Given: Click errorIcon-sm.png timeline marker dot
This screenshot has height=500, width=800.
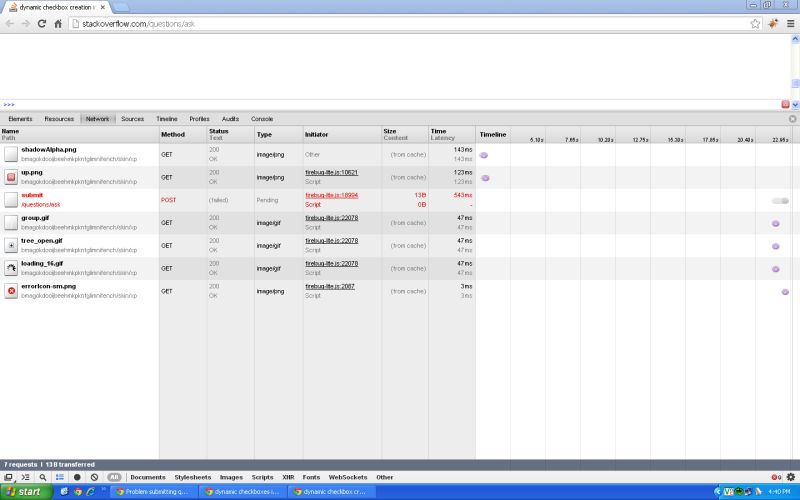Looking at the screenshot, I should tap(785, 292).
